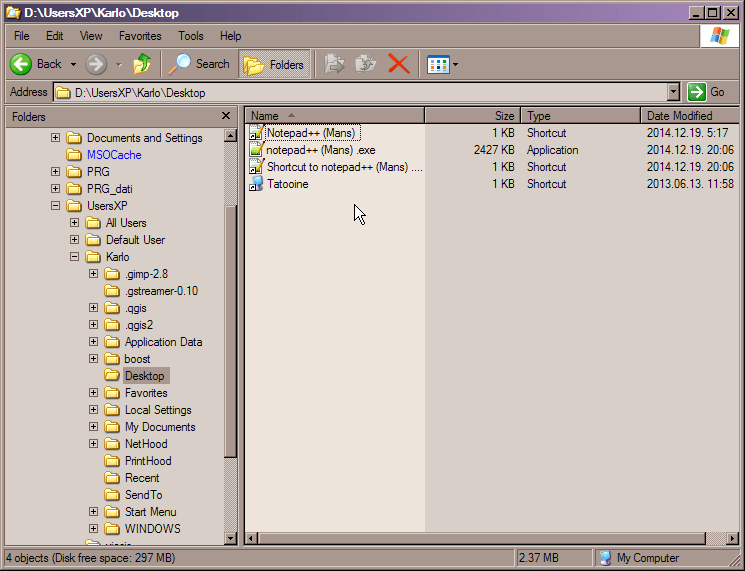
Task: Open Search with the magnifier icon
Action: coord(180,64)
